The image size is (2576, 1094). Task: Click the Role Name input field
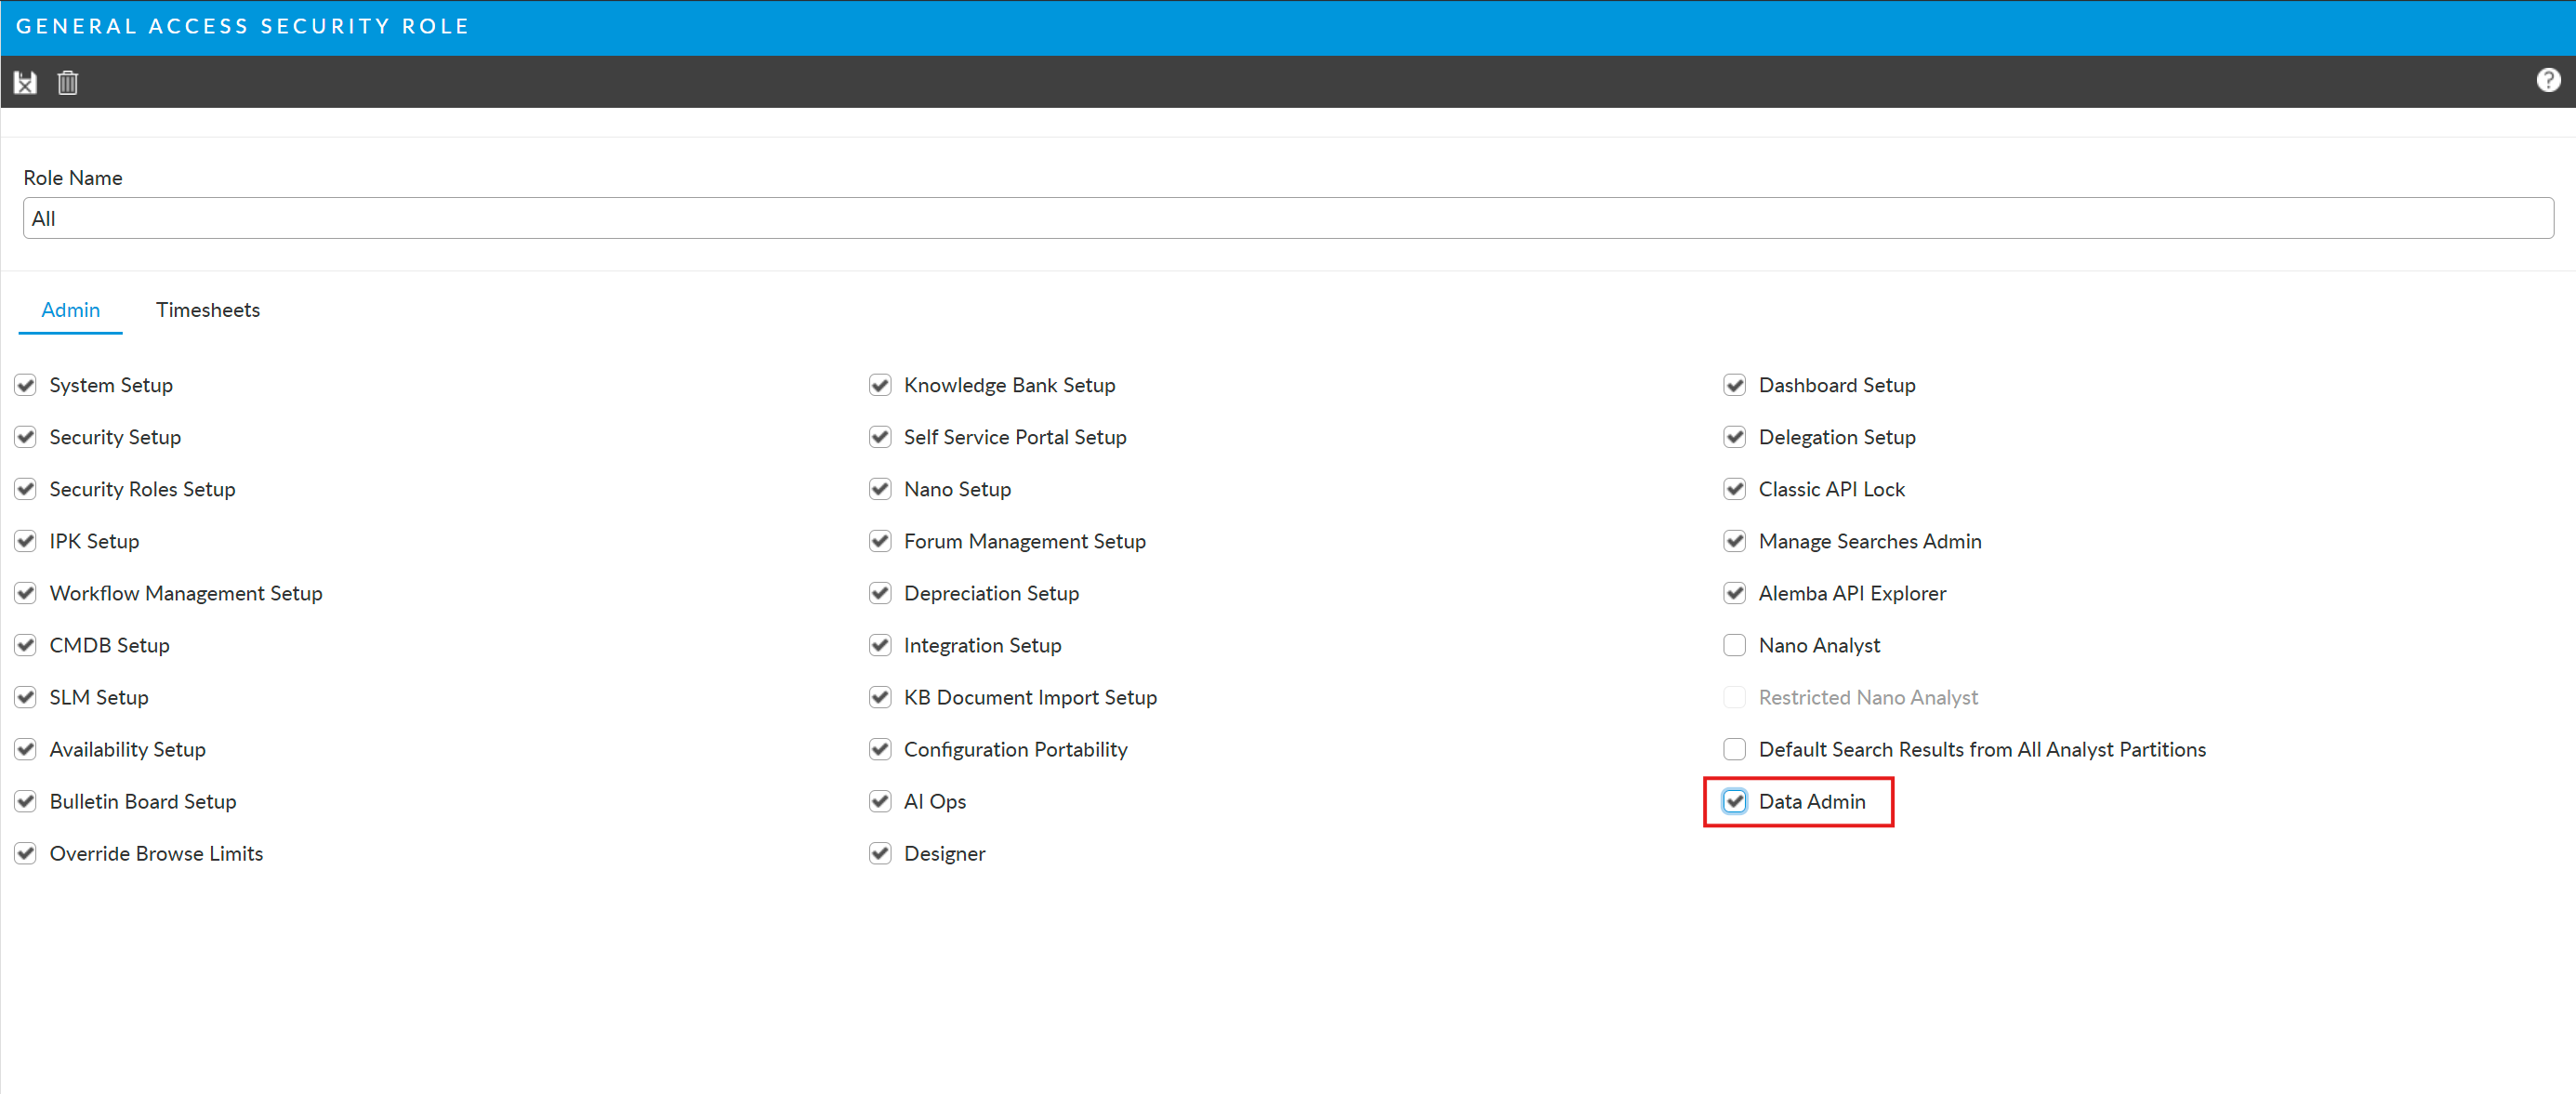tap(1287, 218)
